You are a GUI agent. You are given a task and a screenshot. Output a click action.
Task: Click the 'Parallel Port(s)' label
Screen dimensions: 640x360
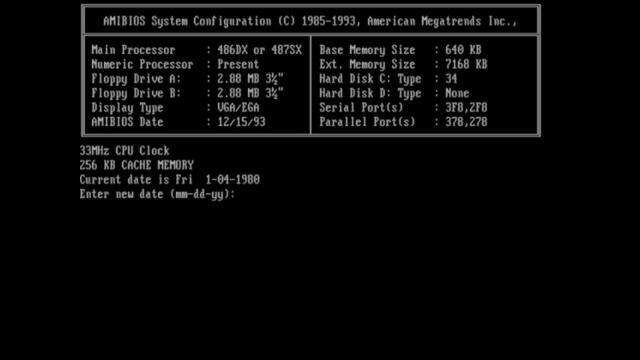click(367, 122)
